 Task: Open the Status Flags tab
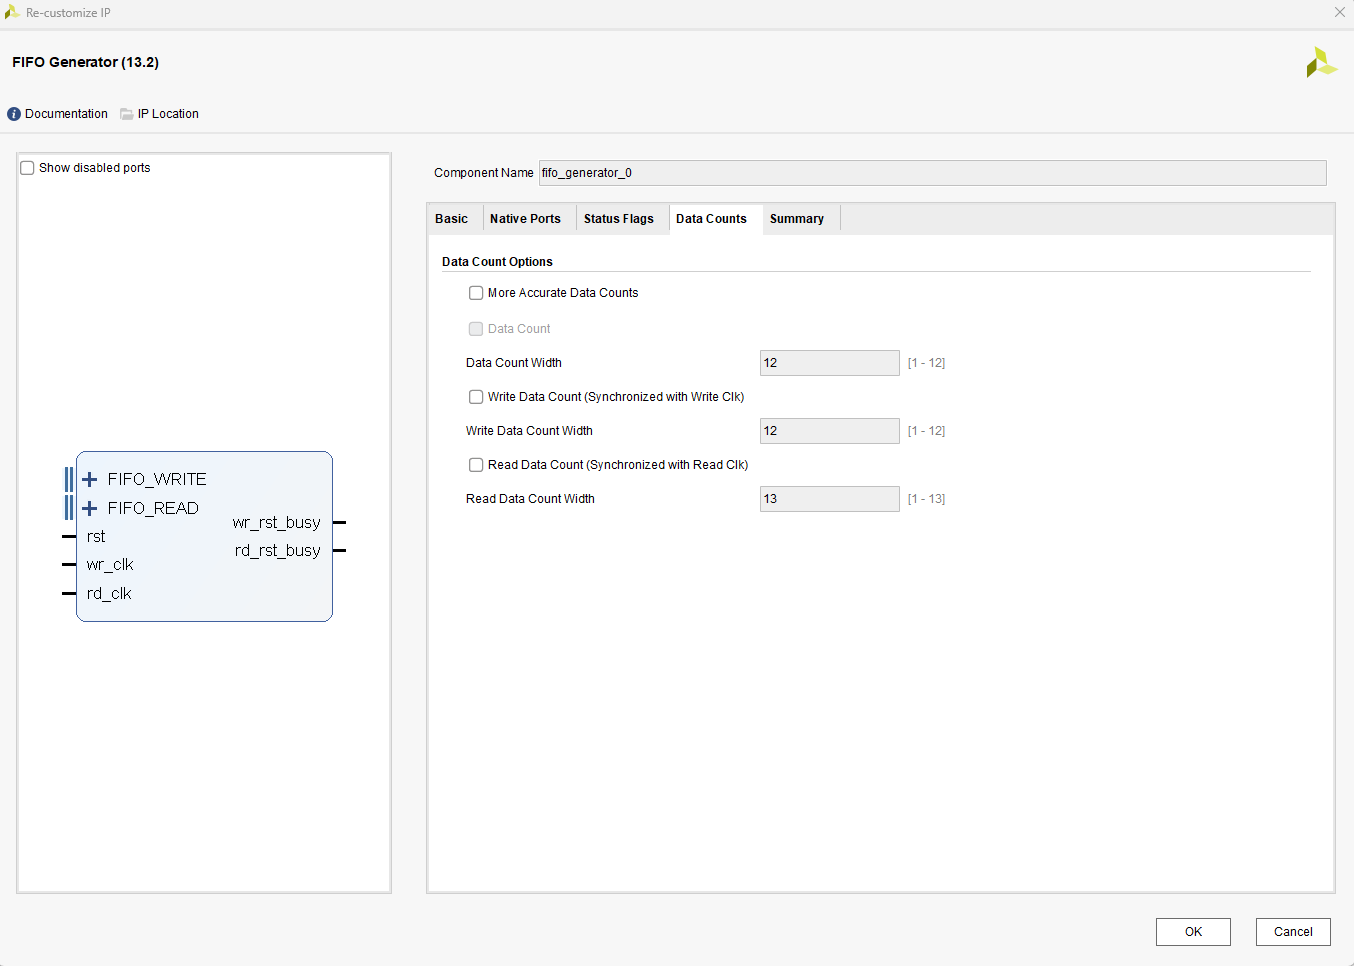(619, 219)
